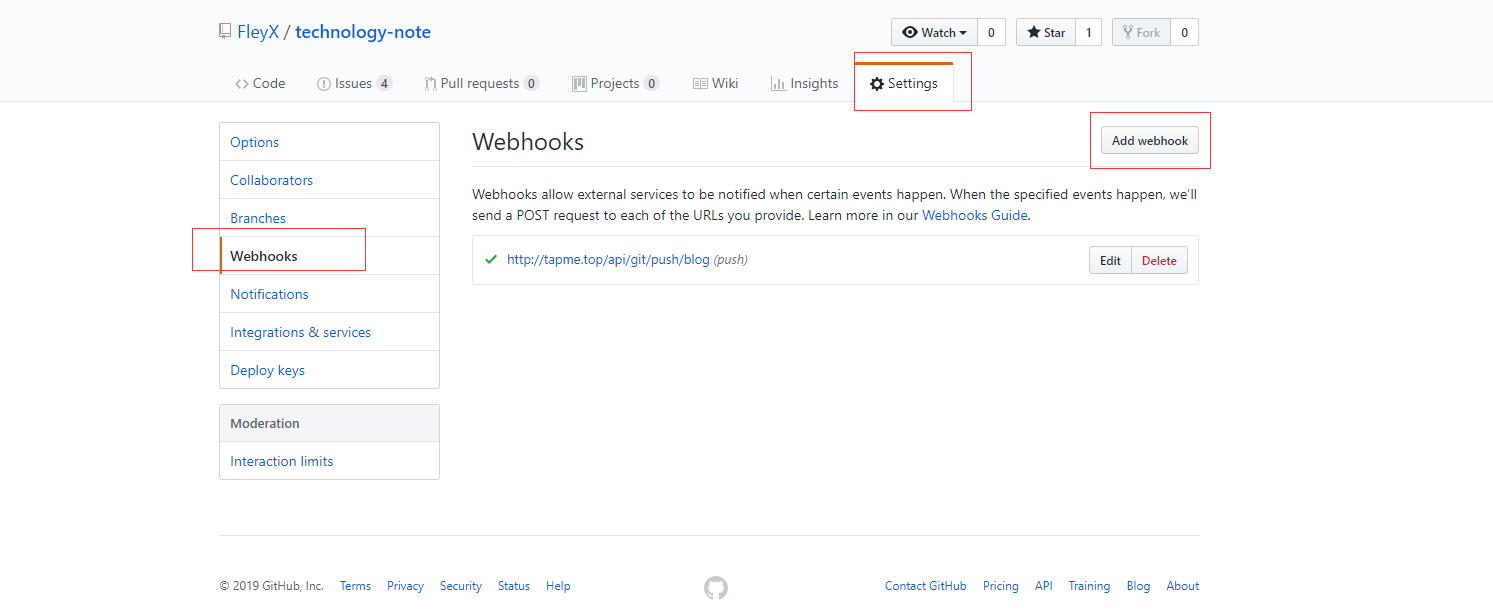
Task: Open the API footer link
Action: [x=1044, y=586]
